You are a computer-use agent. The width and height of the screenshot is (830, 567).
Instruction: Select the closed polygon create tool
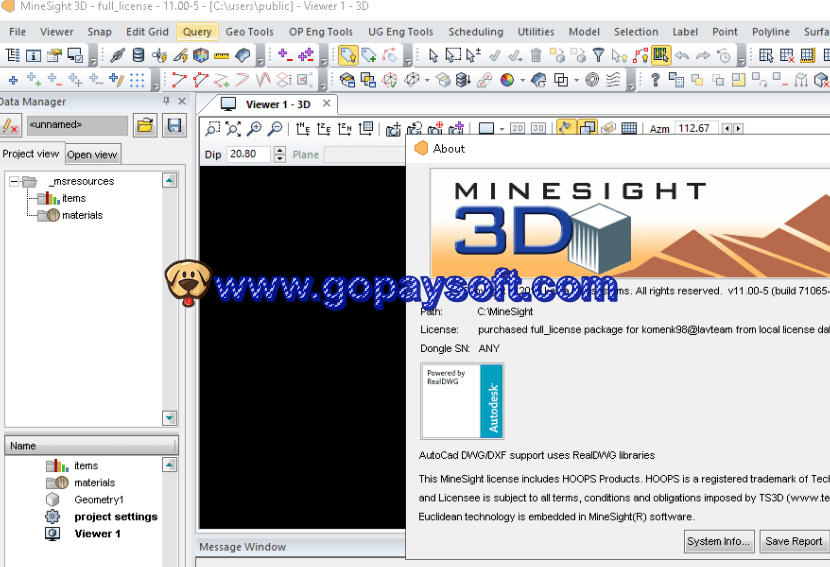click(x=201, y=80)
